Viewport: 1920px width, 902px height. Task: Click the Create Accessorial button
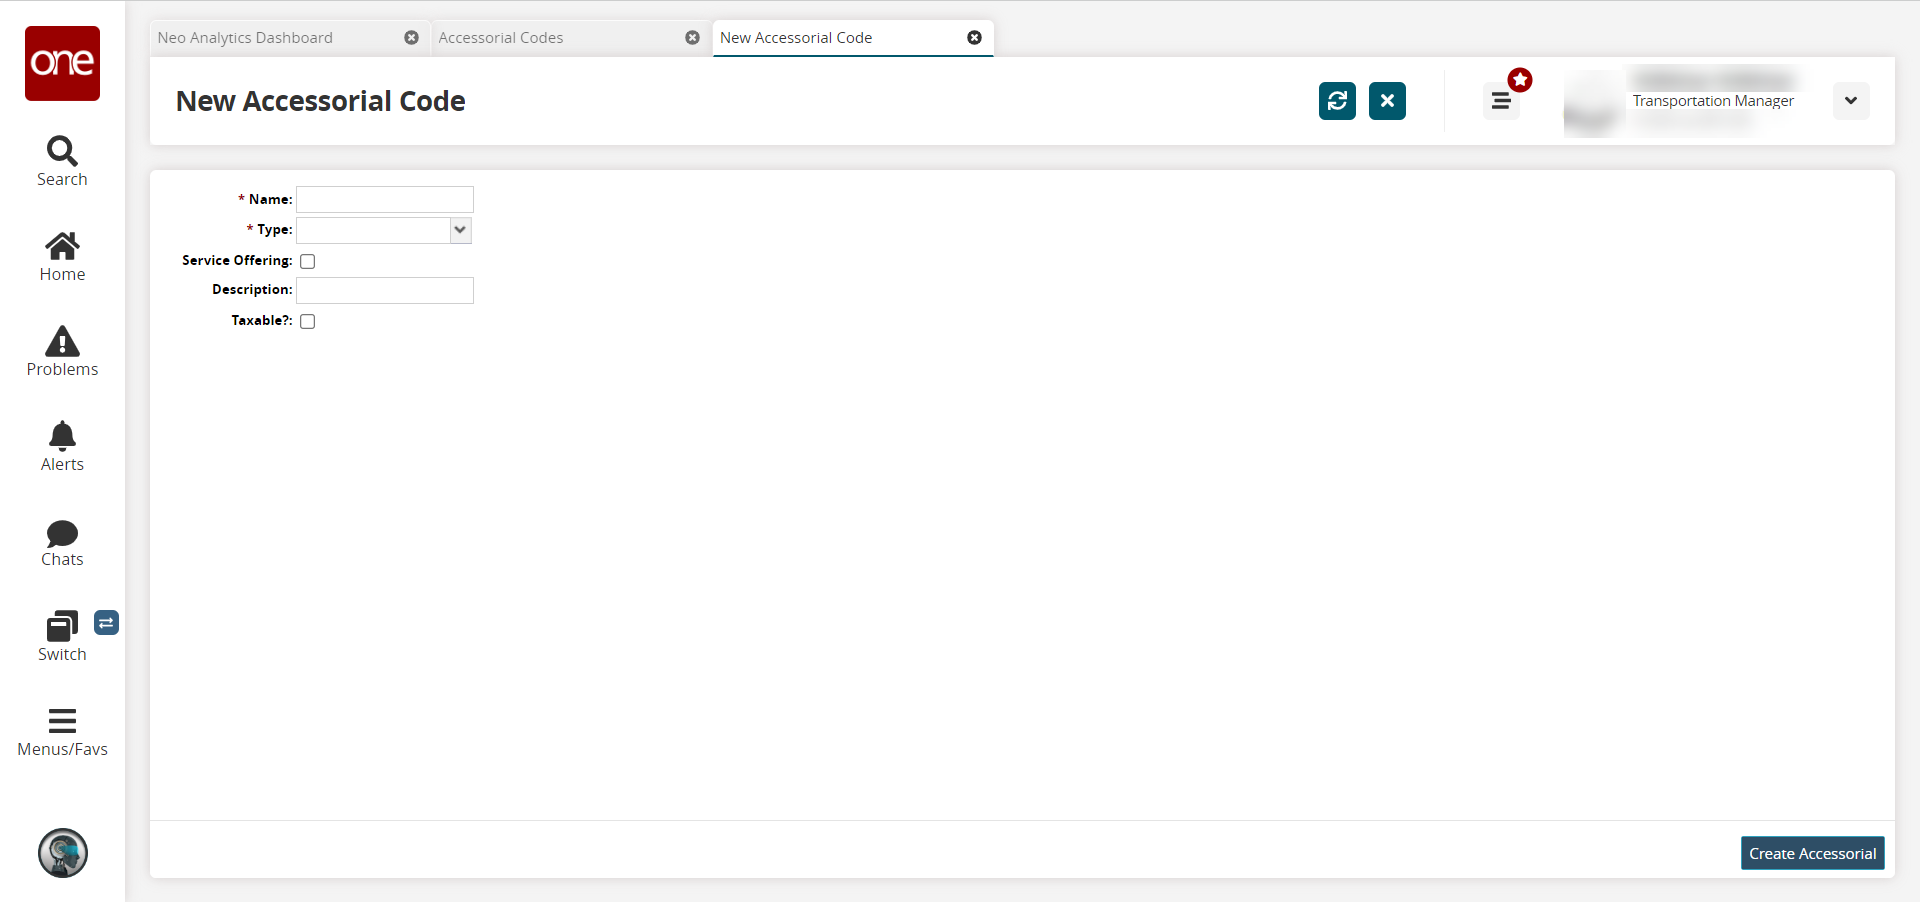point(1812,853)
